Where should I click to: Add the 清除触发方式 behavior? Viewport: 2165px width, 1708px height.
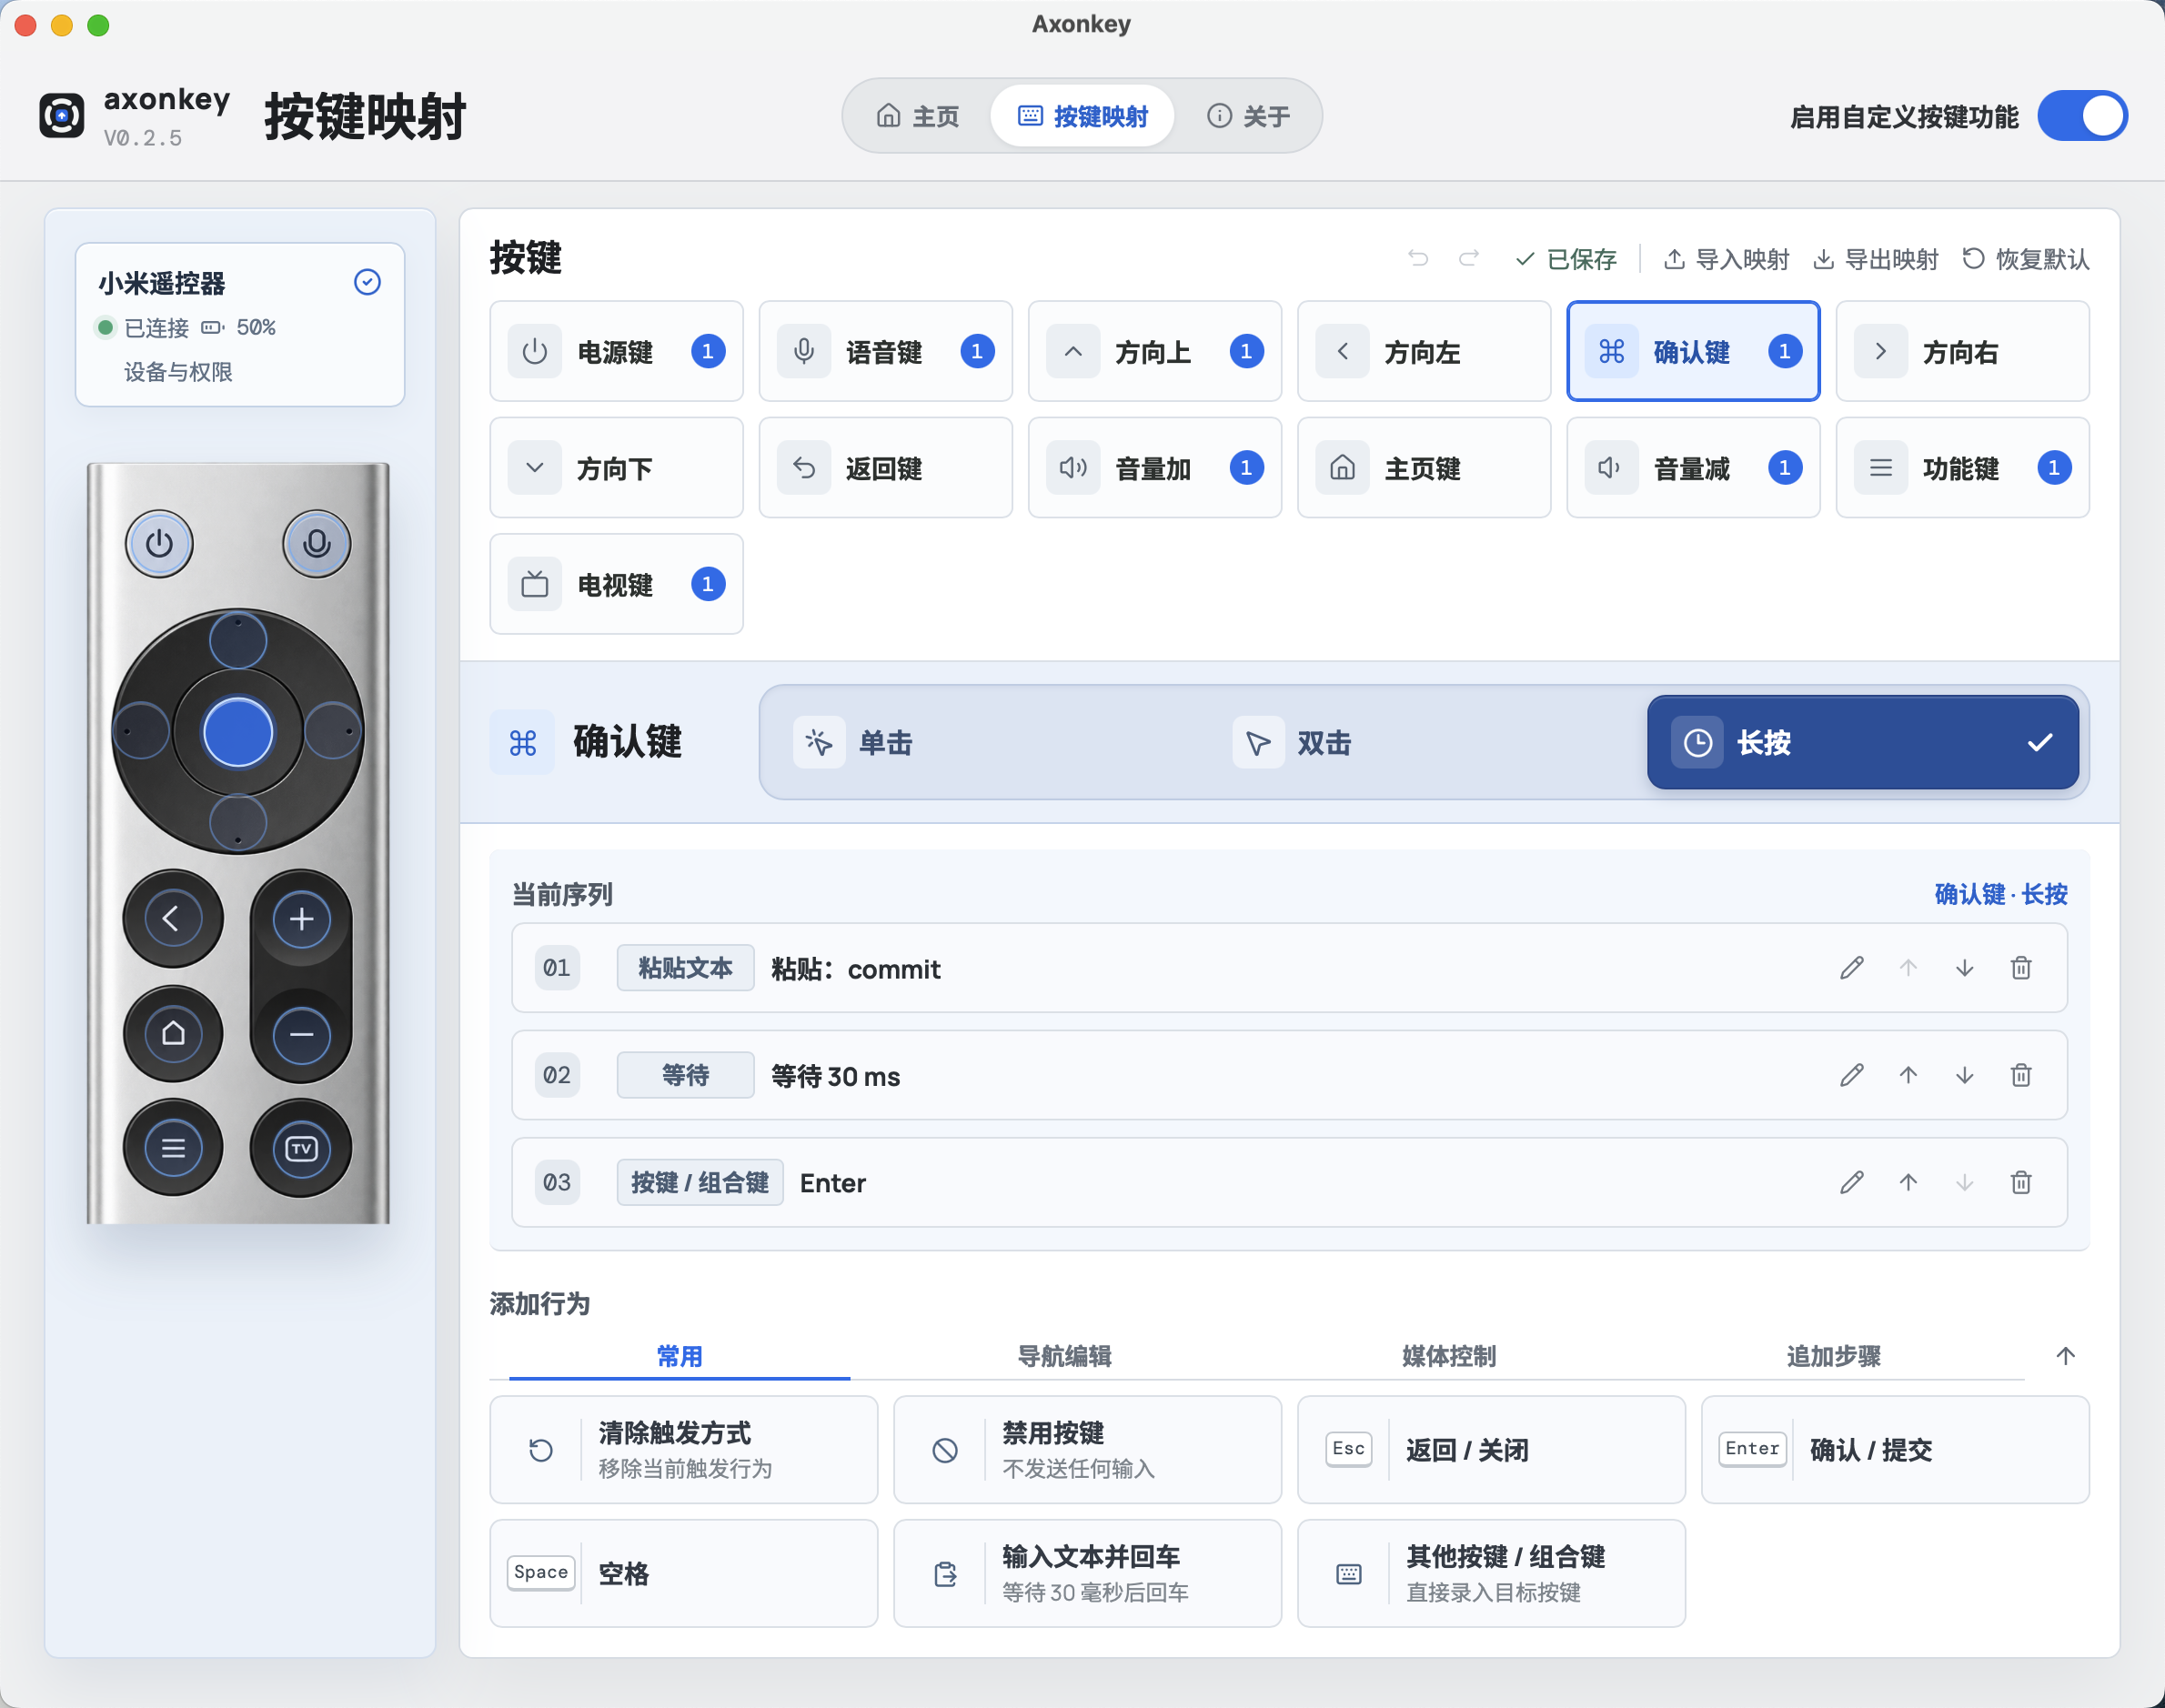click(683, 1449)
